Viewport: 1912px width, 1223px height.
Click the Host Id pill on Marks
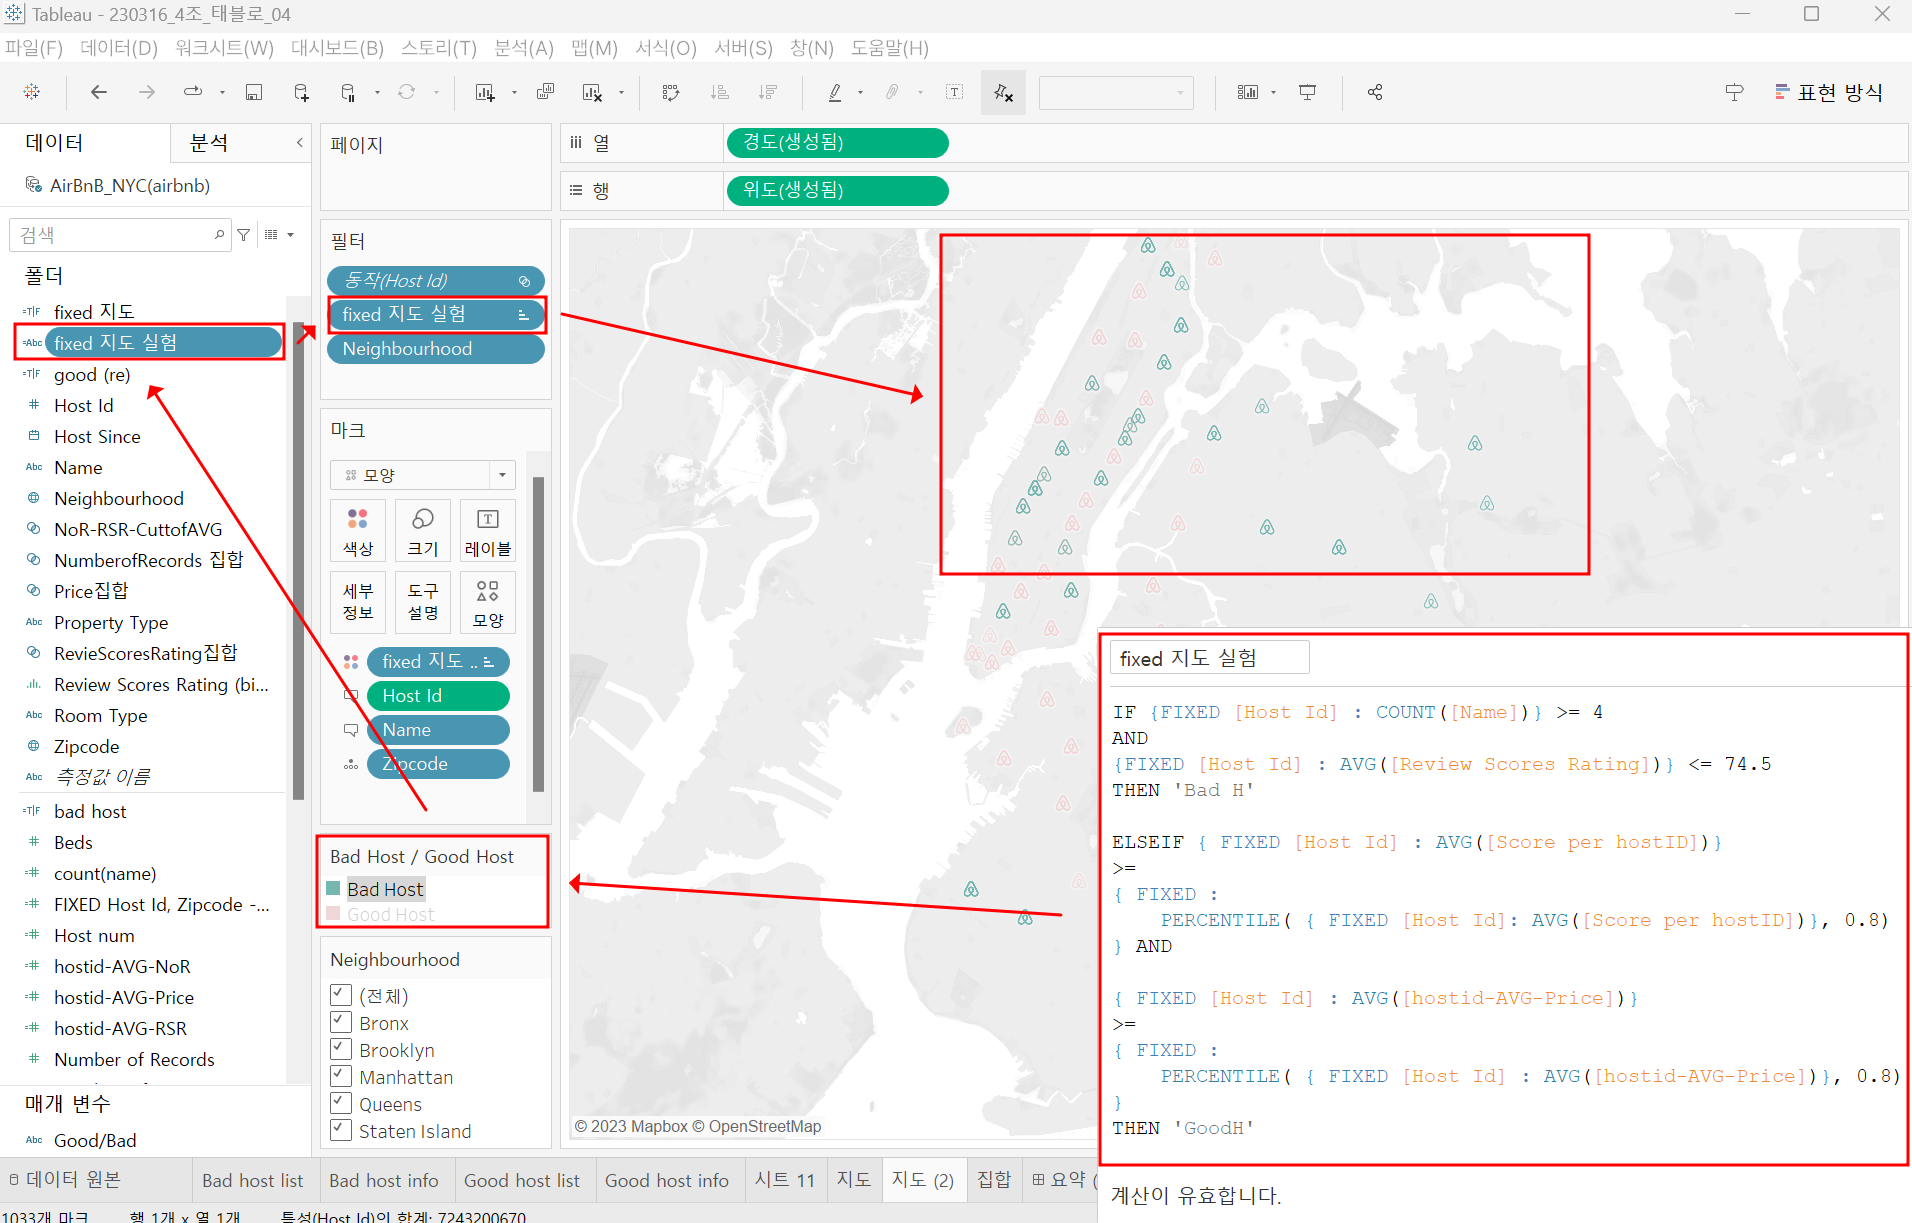438,696
